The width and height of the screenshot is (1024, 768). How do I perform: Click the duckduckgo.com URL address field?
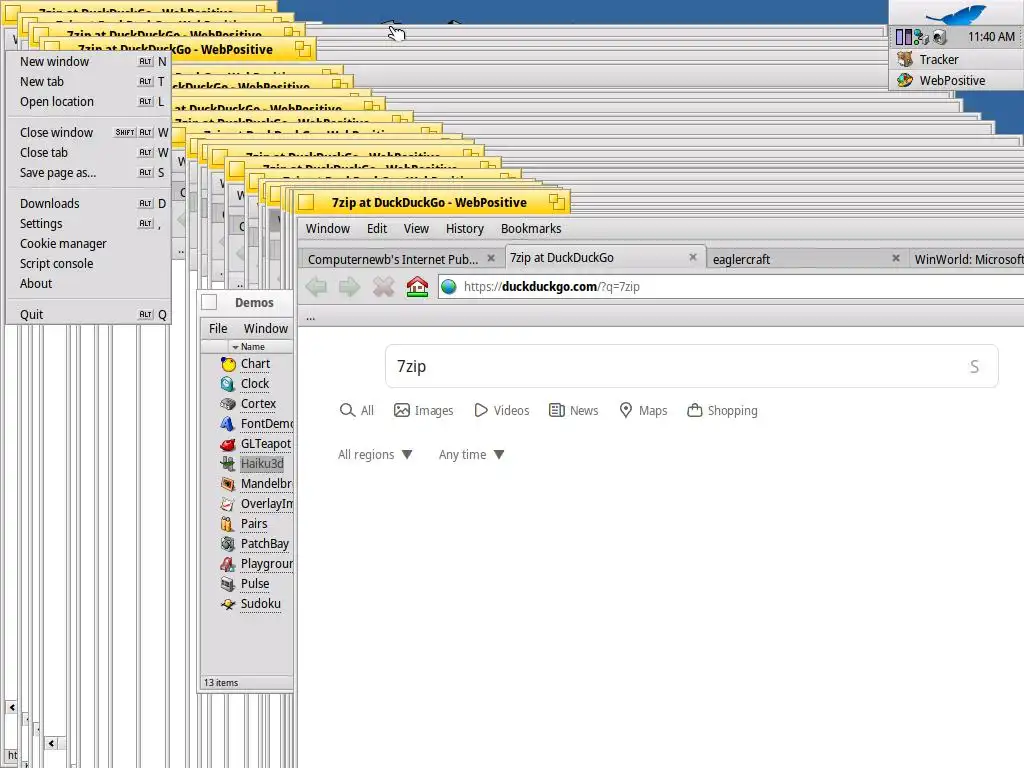coord(731,287)
